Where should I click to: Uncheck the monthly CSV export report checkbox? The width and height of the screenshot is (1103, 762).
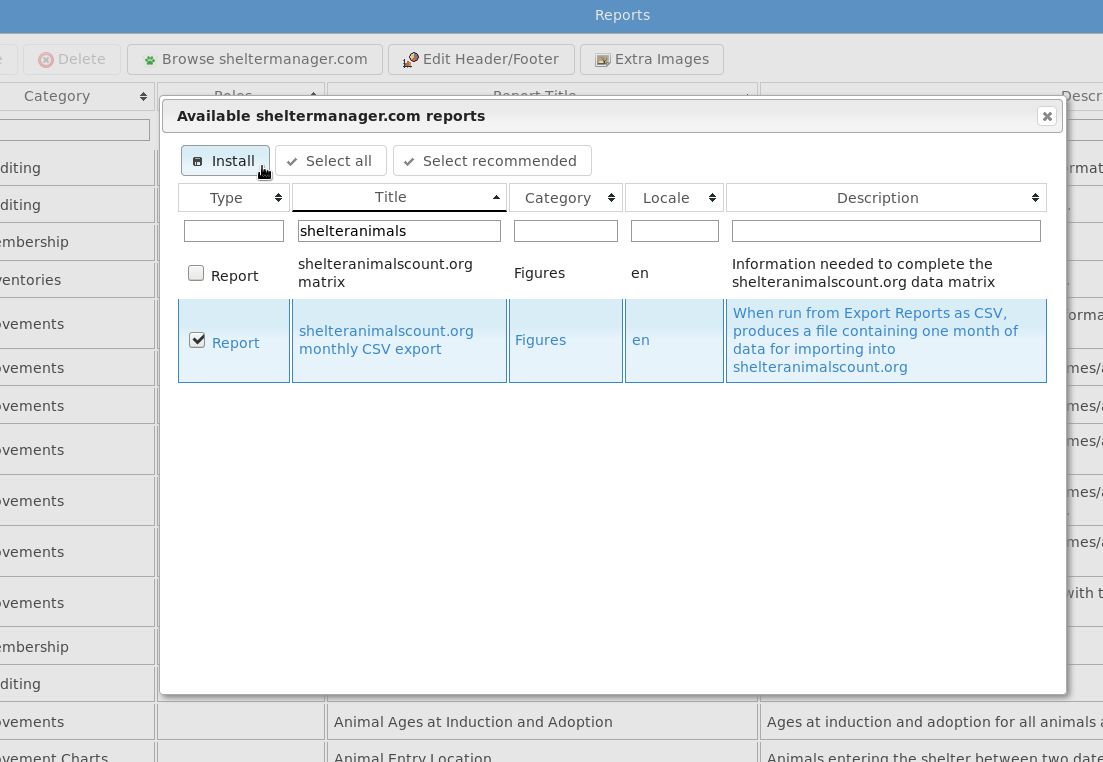coord(197,340)
